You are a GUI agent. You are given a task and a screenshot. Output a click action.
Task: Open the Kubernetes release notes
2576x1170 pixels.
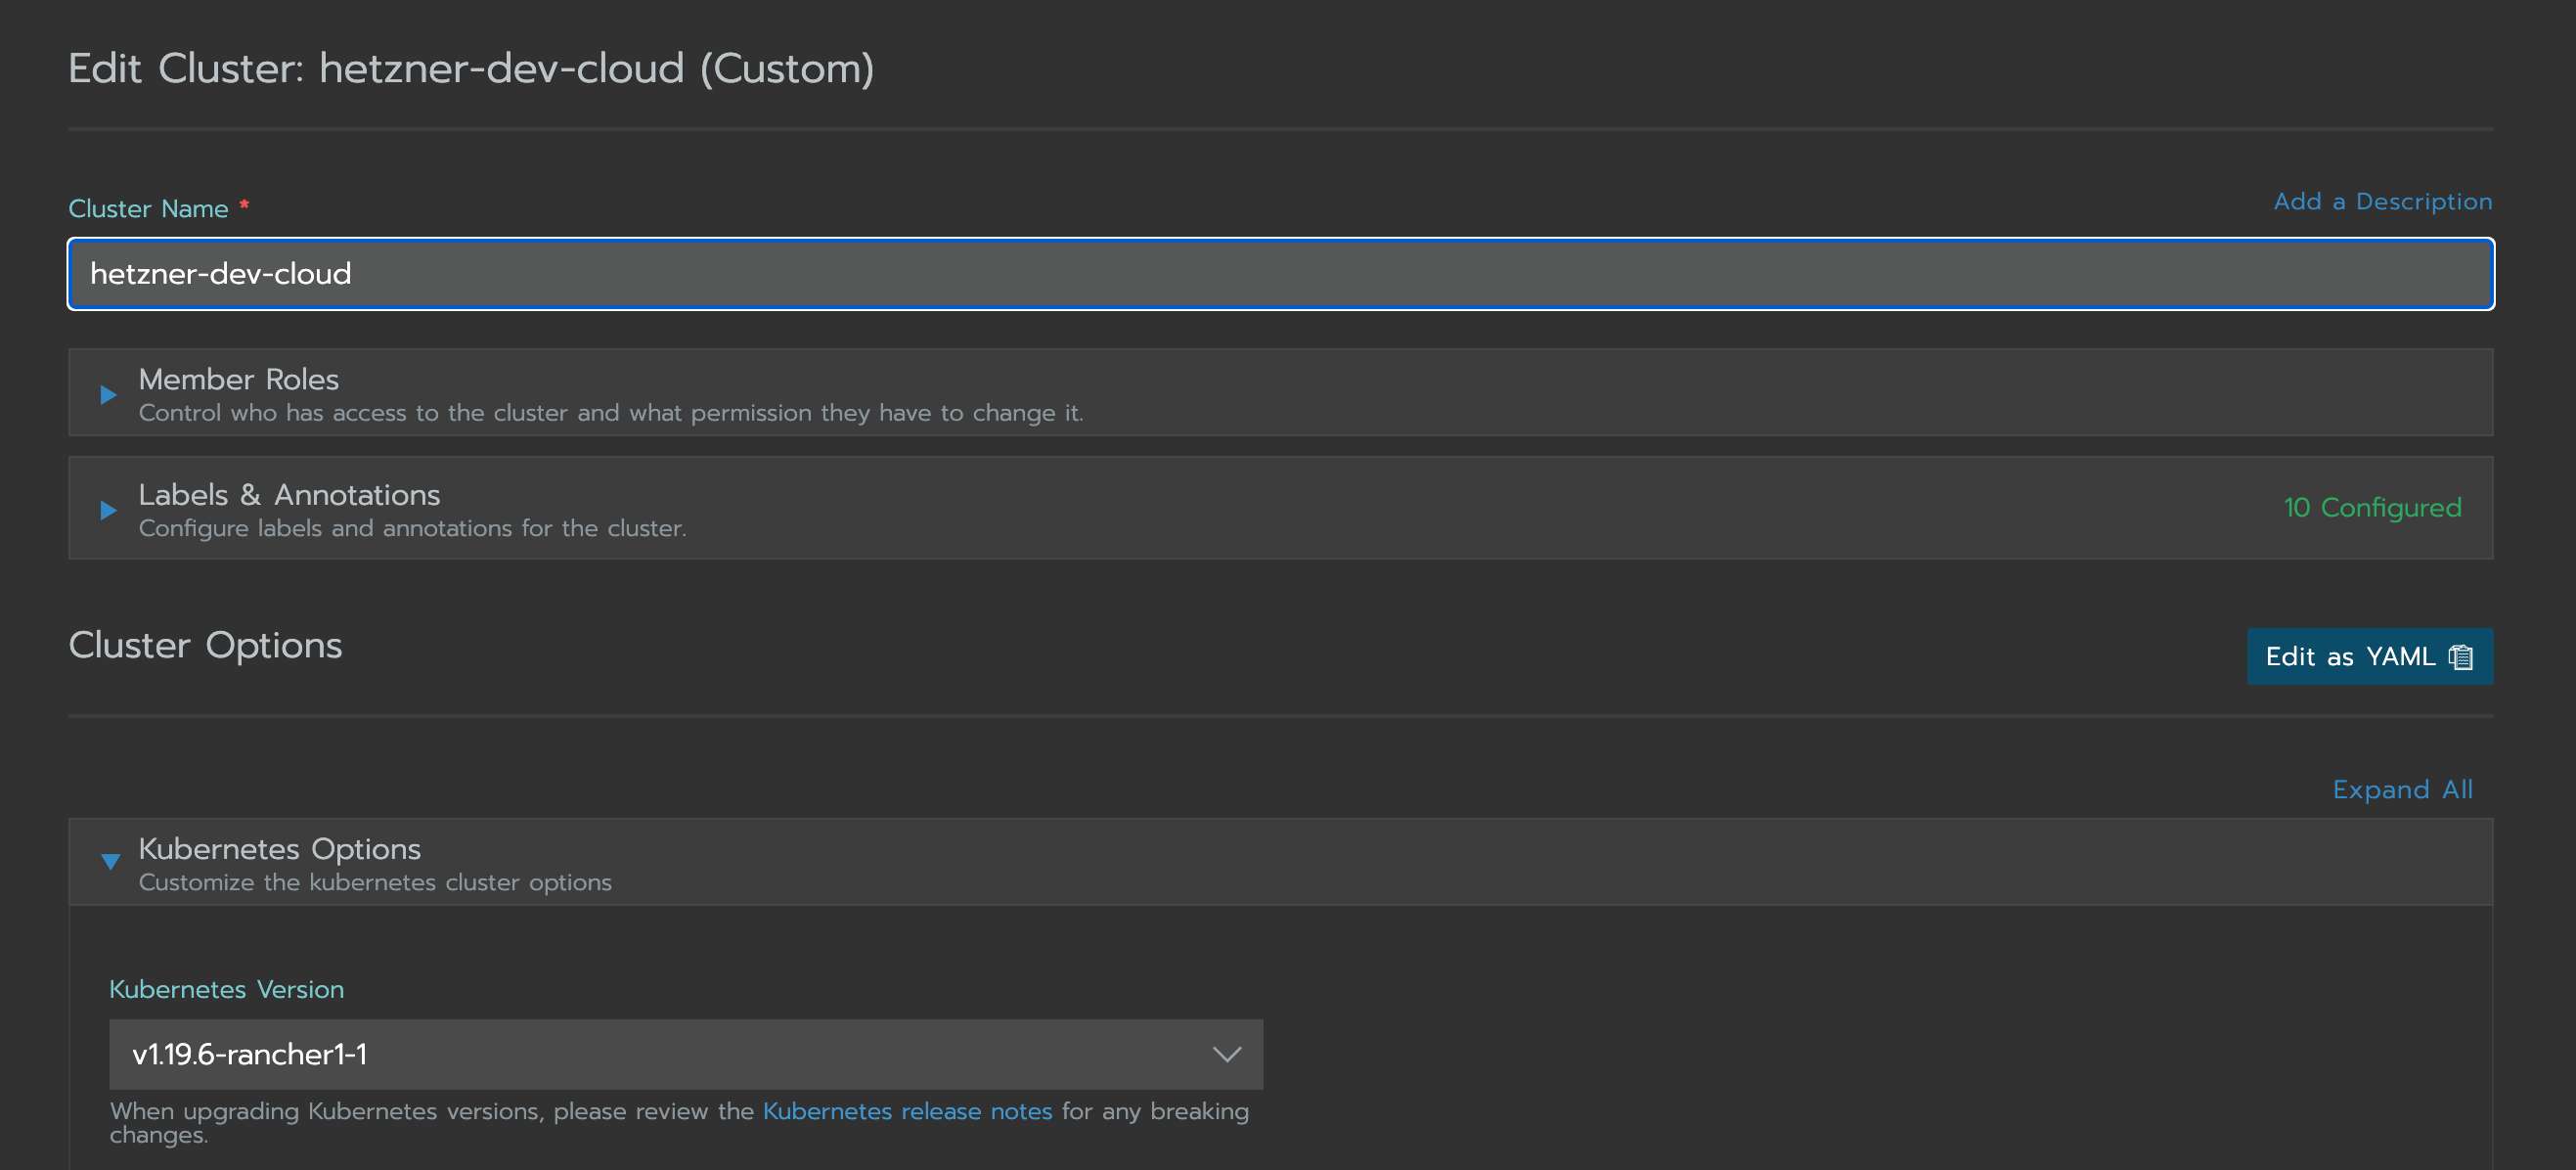(x=908, y=1110)
